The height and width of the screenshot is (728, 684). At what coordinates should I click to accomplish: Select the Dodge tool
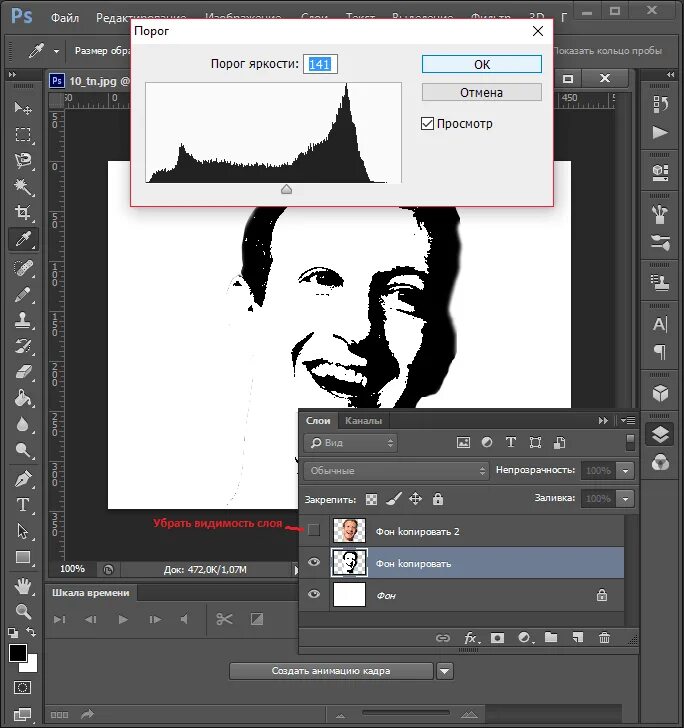[22, 450]
